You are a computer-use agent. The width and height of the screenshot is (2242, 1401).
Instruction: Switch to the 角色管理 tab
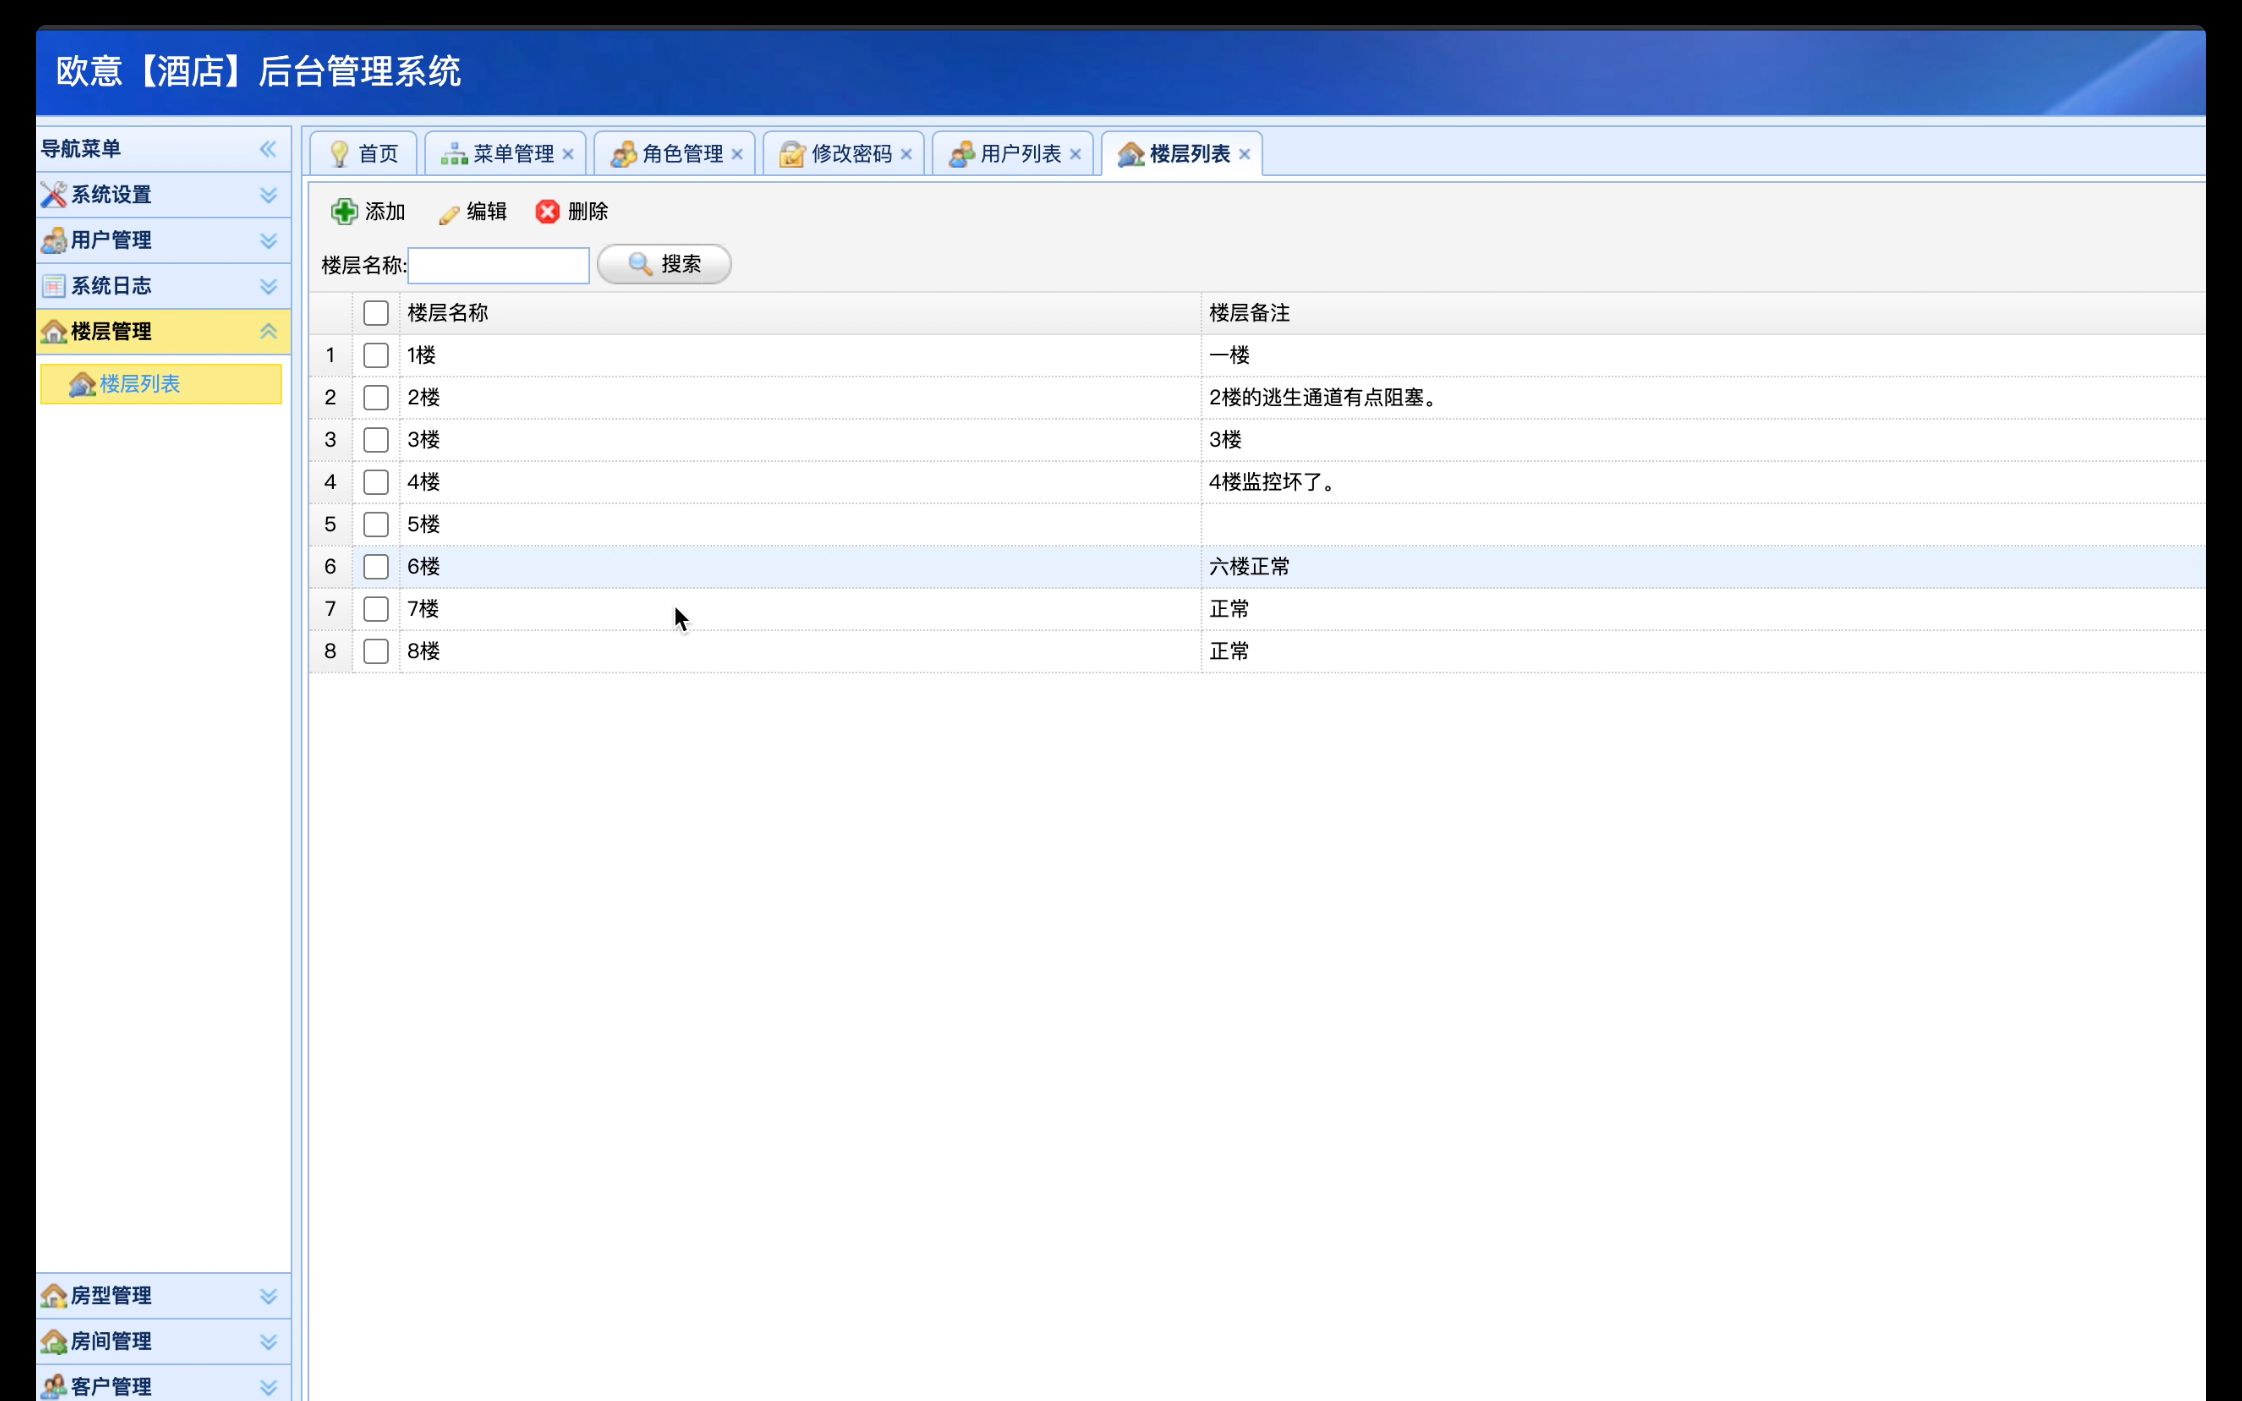tap(680, 154)
